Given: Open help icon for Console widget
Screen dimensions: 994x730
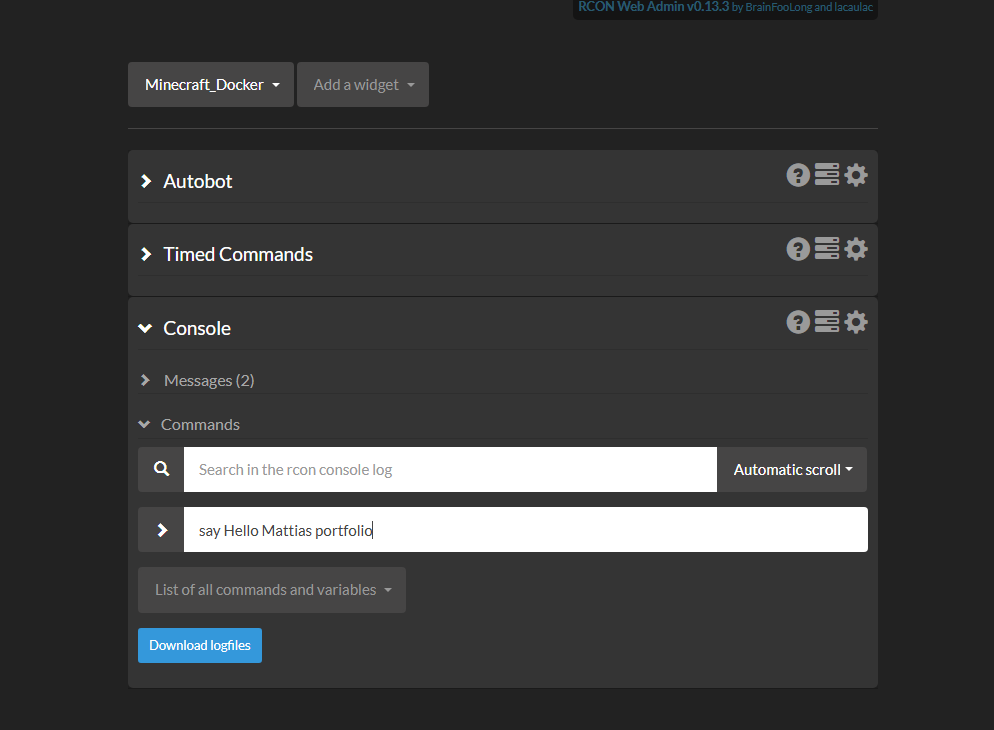Looking at the screenshot, I should tap(798, 322).
